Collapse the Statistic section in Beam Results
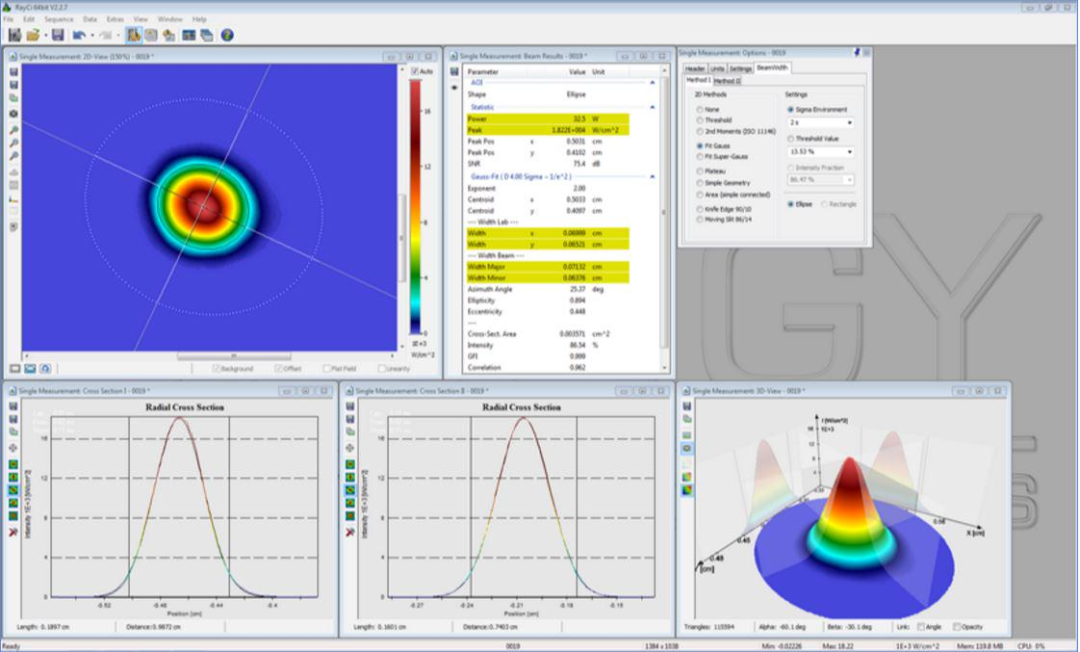Viewport: 1080px width, 652px height. [x=653, y=107]
